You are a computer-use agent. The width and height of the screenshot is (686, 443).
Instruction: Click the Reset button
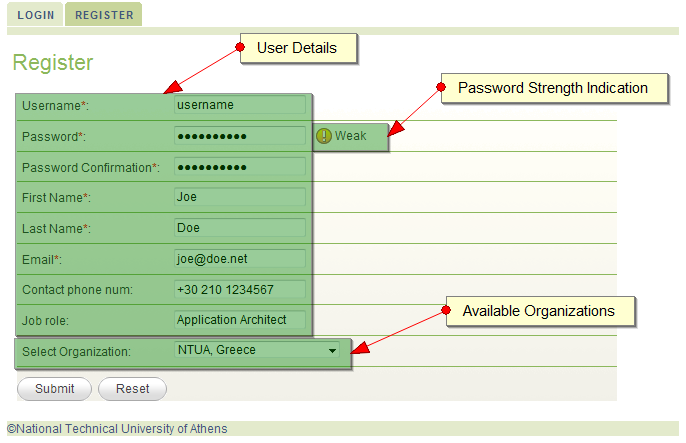133,389
